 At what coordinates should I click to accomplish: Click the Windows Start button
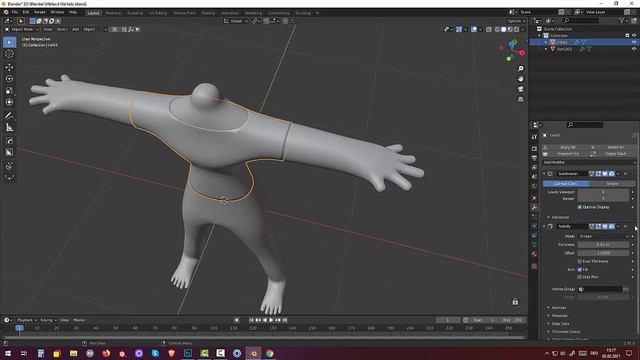8,353
